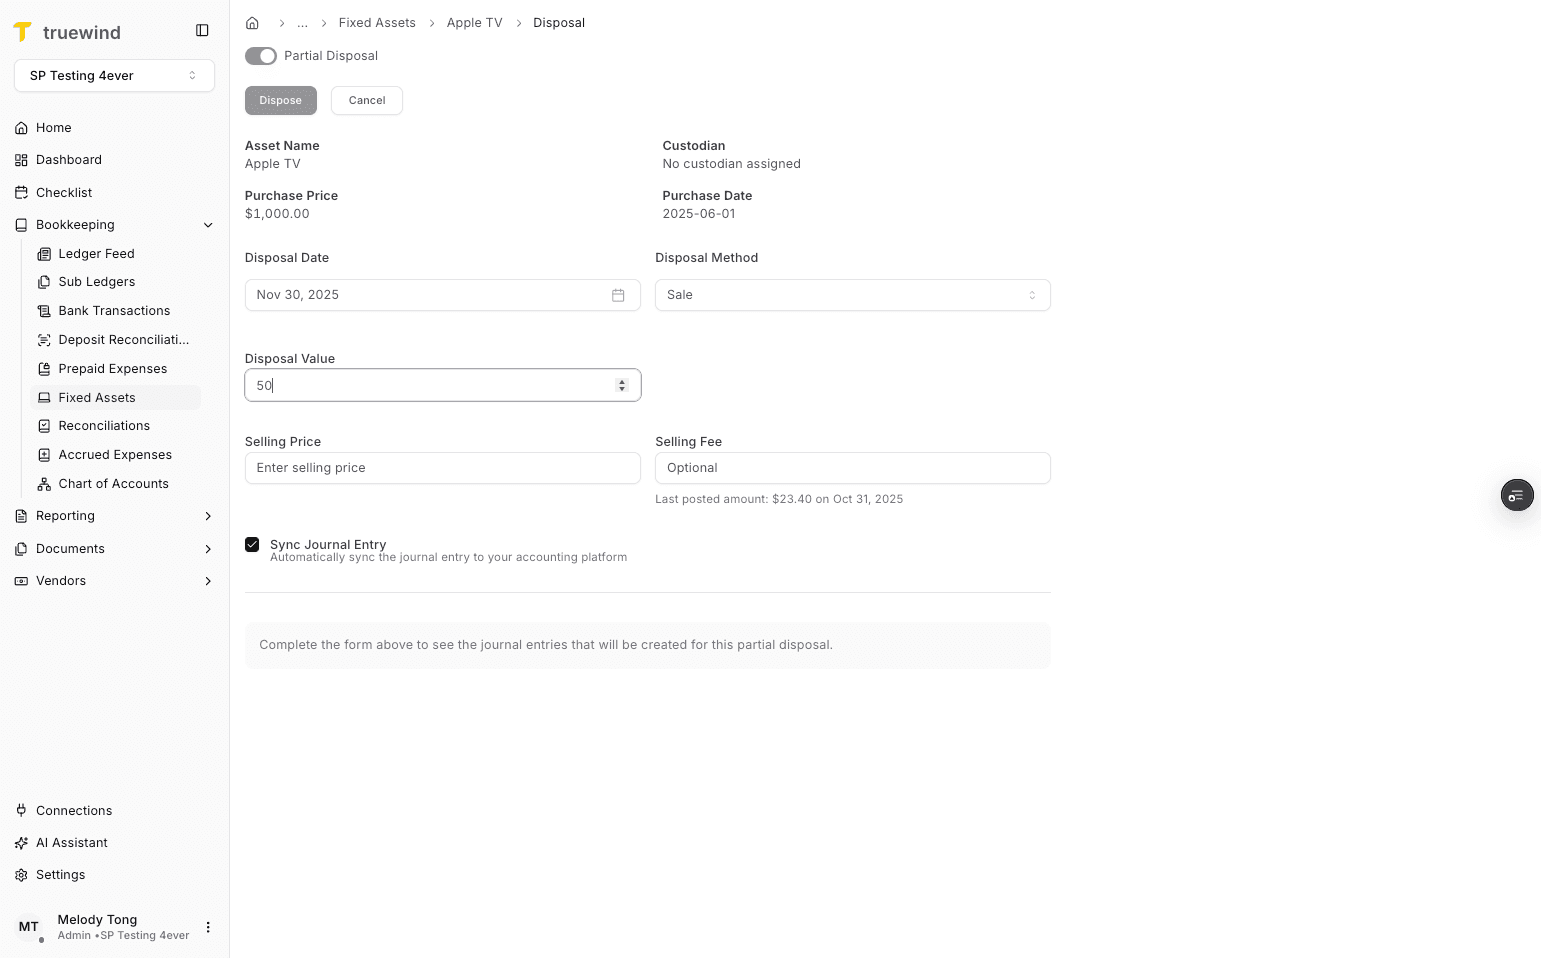Open the AI Assistant icon
Screen dimensions: 1541x958
pos(21,842)
